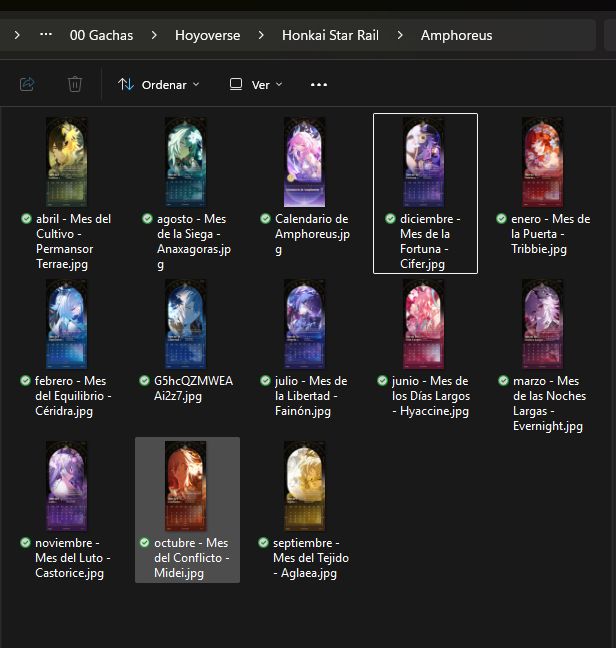
Task: Go to the Hoyoverse folder breadcrumb
Action: (x=207, y=35)
